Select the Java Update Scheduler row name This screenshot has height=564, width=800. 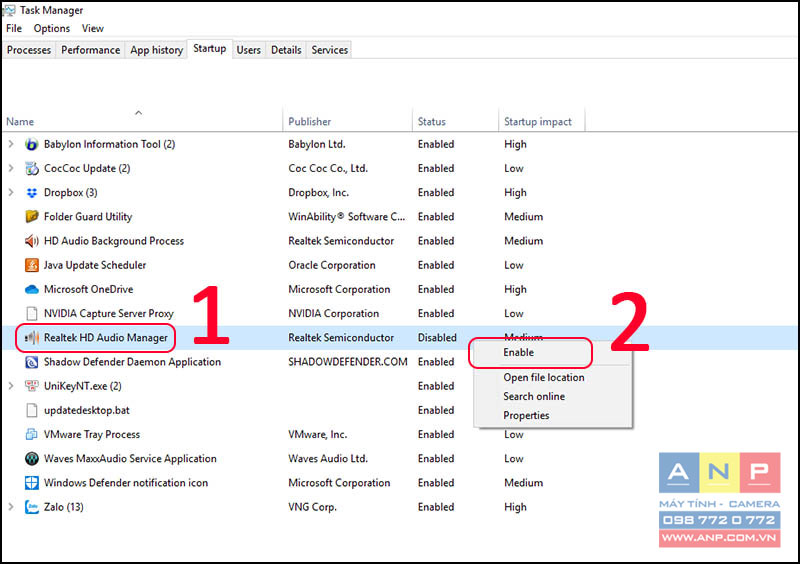point(95,265)
